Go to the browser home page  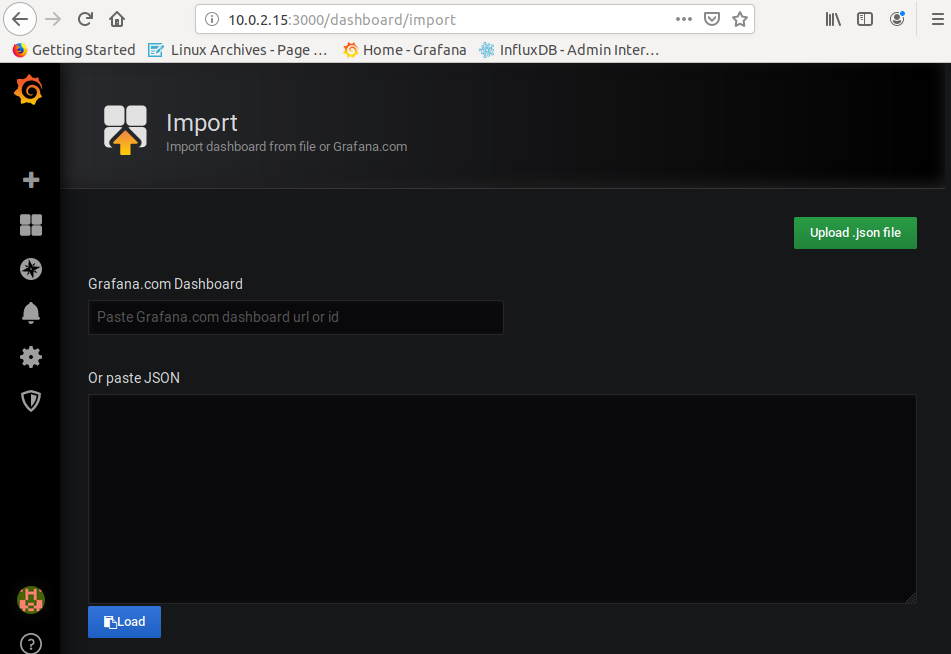[116, 19]
